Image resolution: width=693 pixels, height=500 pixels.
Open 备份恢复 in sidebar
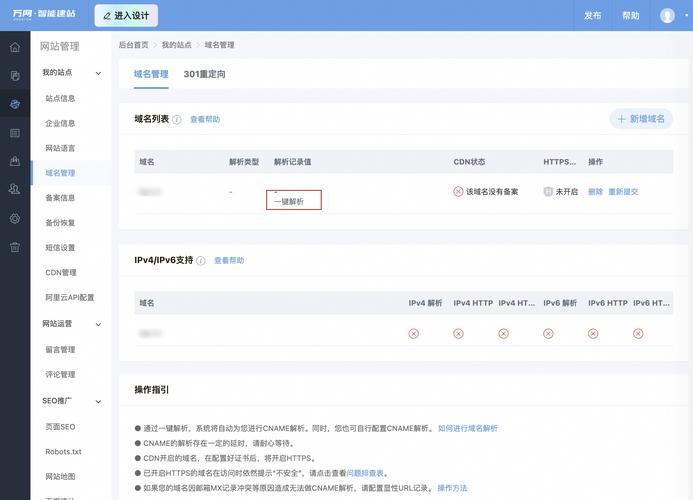click(x=60, y=222)
